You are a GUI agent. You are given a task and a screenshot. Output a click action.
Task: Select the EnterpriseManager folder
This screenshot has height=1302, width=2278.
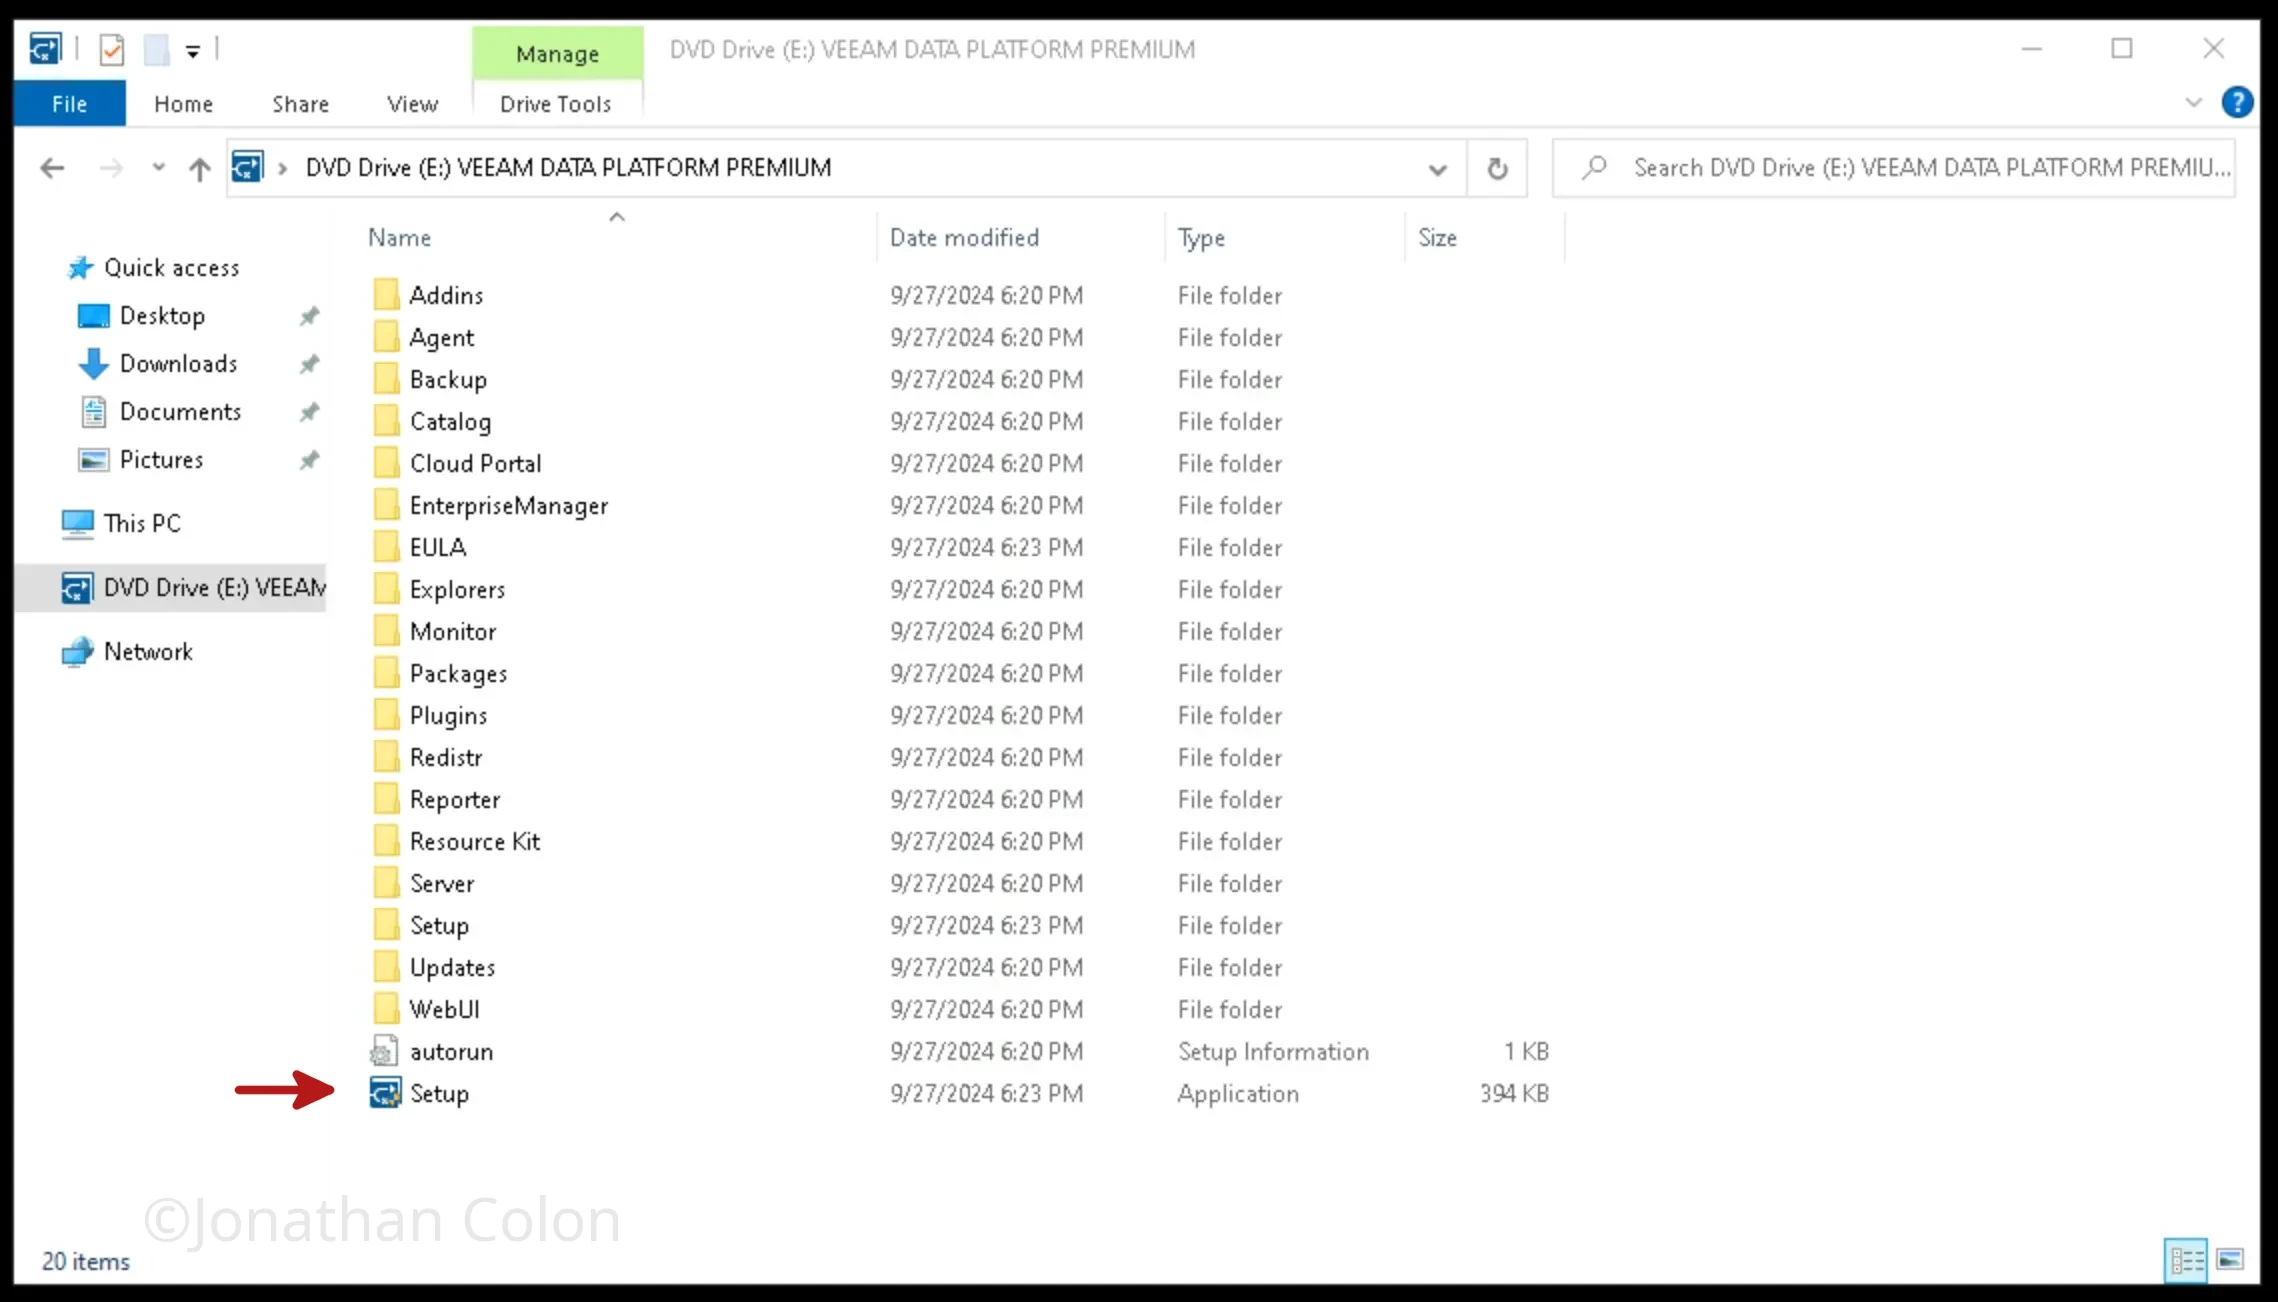490,505
